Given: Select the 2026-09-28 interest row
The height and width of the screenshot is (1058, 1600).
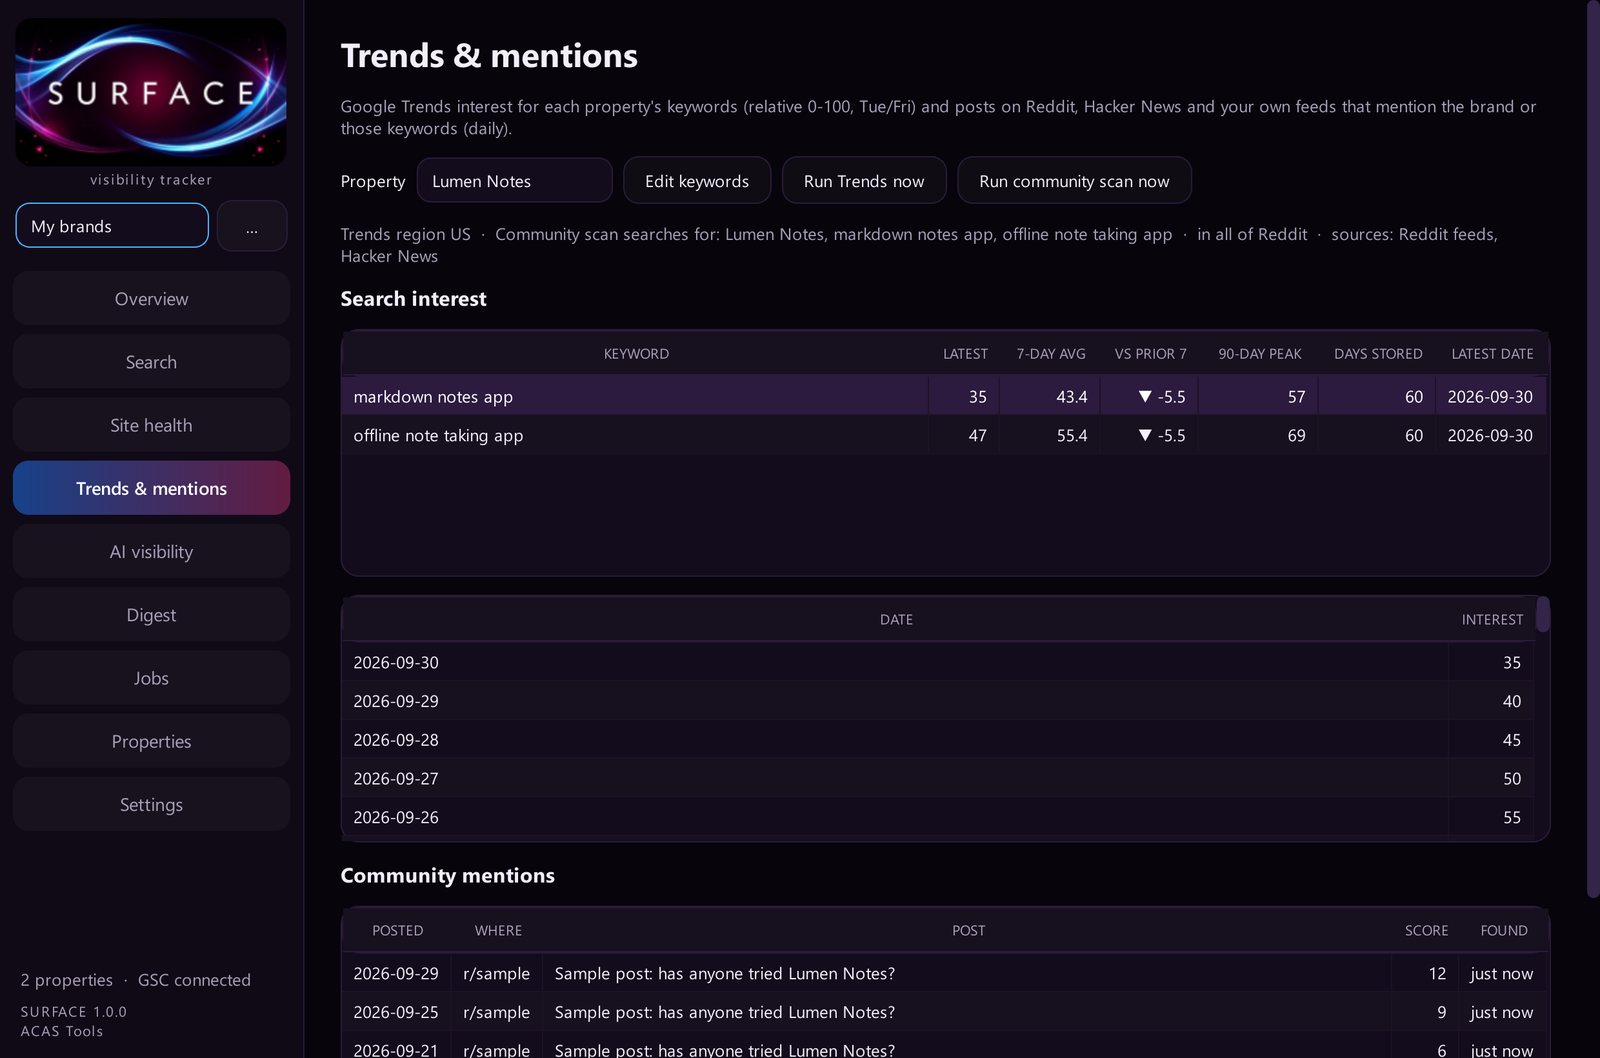Looking at the screenshot, I should (x=939, y=740).
